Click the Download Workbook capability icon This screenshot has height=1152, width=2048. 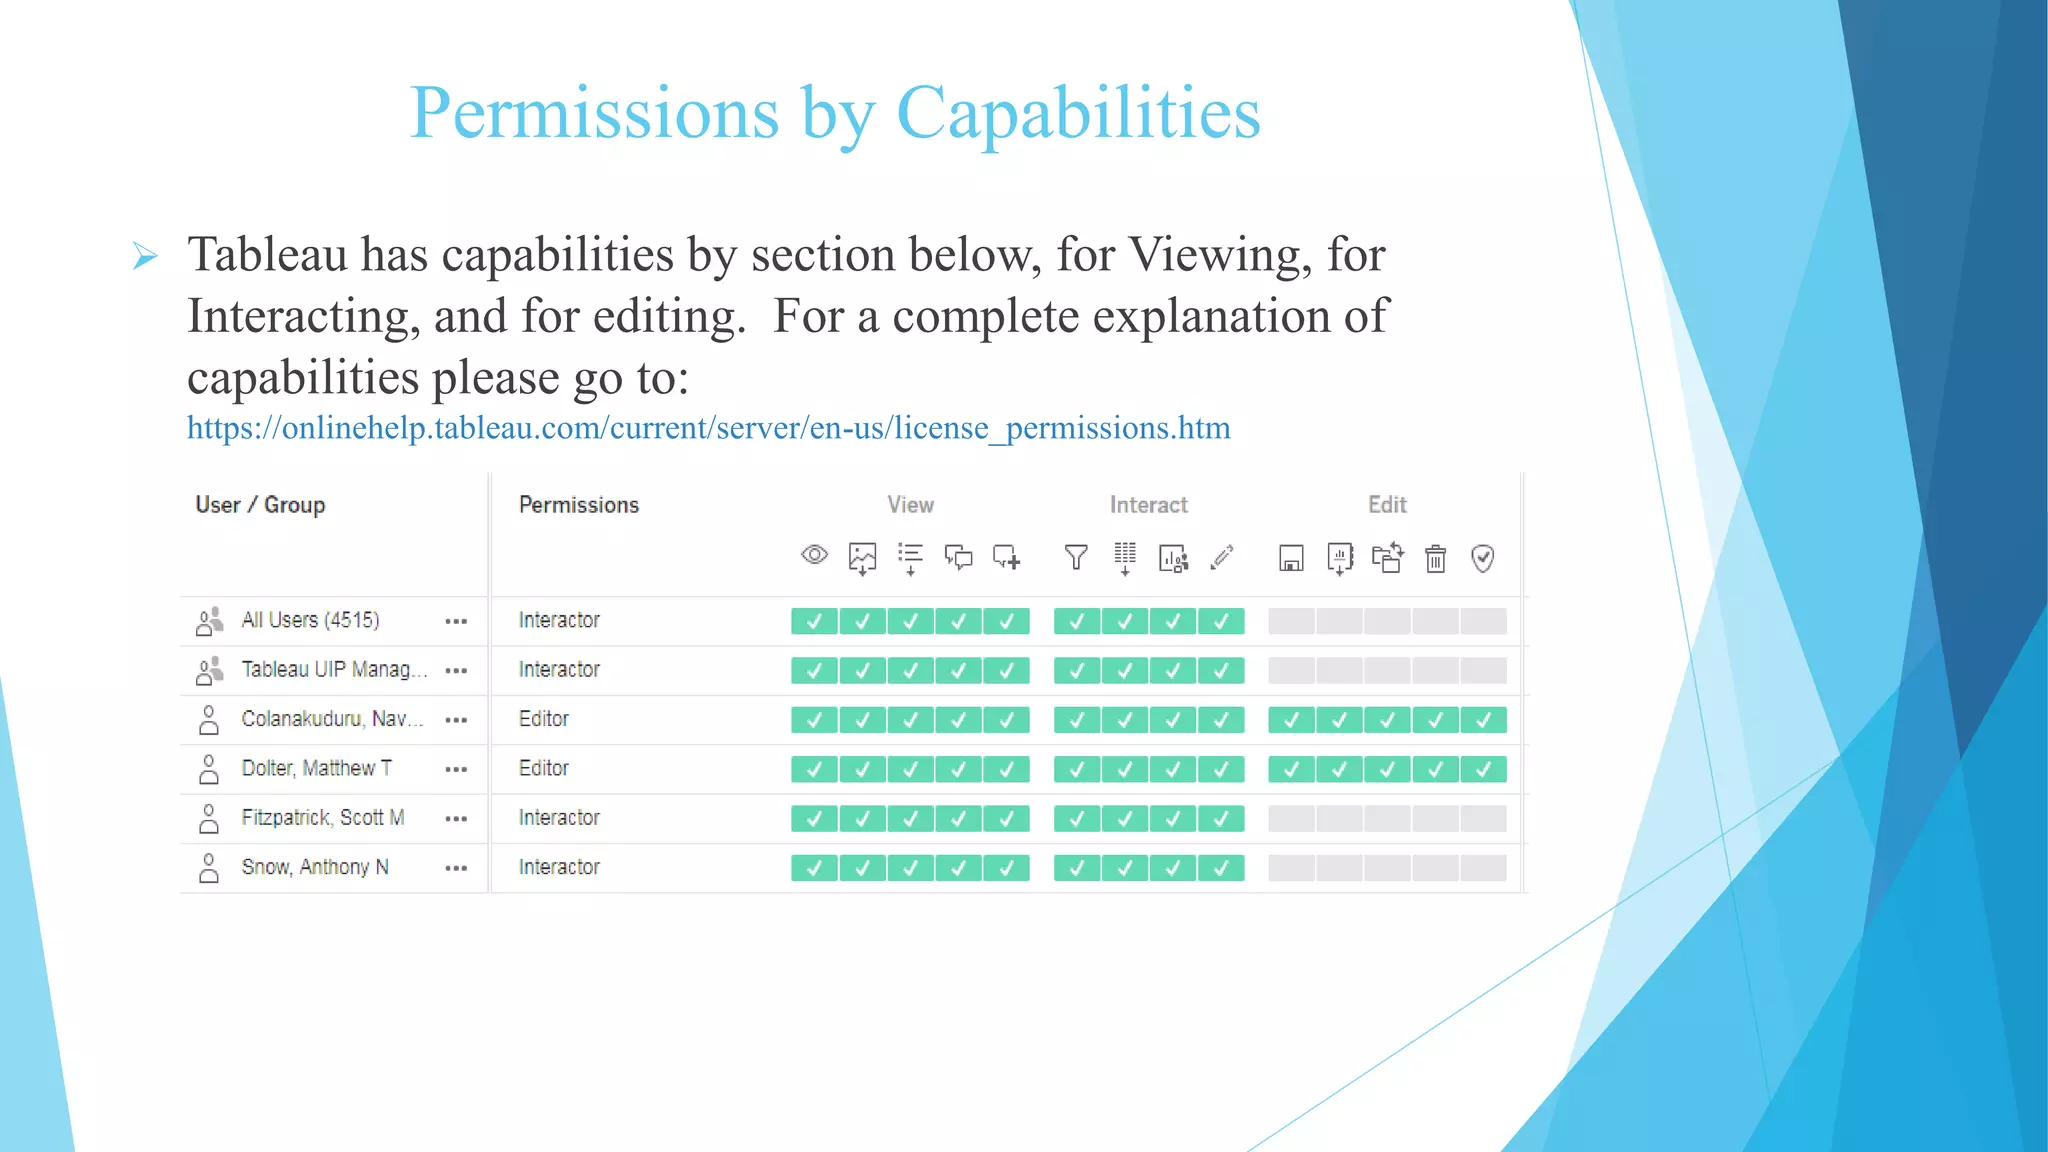[1340, 559]
